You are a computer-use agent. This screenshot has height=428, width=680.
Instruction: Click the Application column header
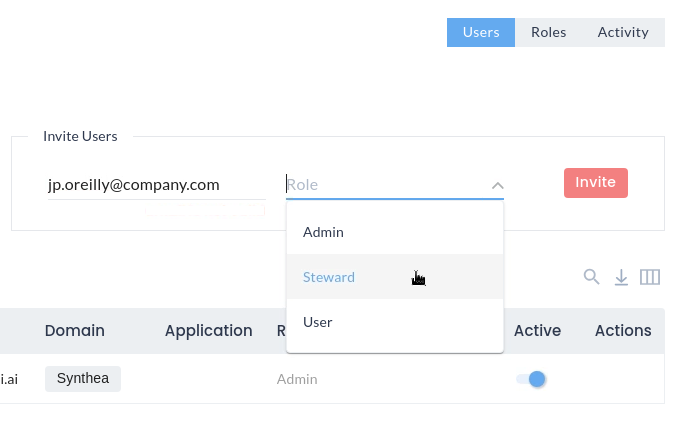click(208, 330)
